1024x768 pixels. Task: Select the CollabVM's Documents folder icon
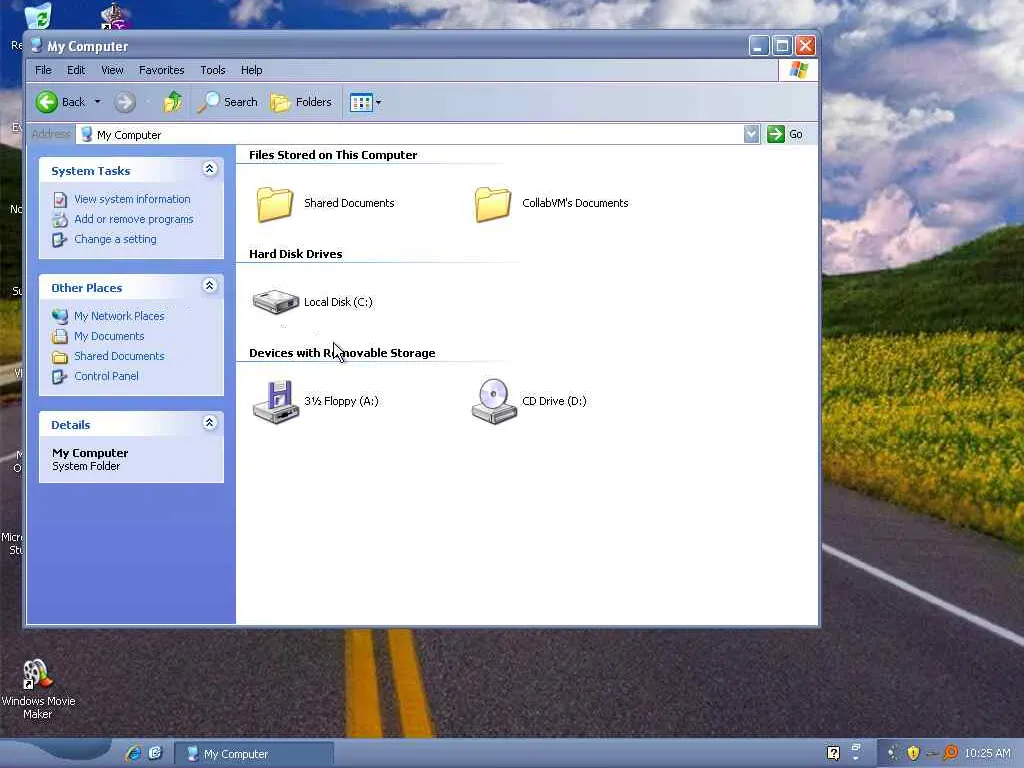coord(492,204)
